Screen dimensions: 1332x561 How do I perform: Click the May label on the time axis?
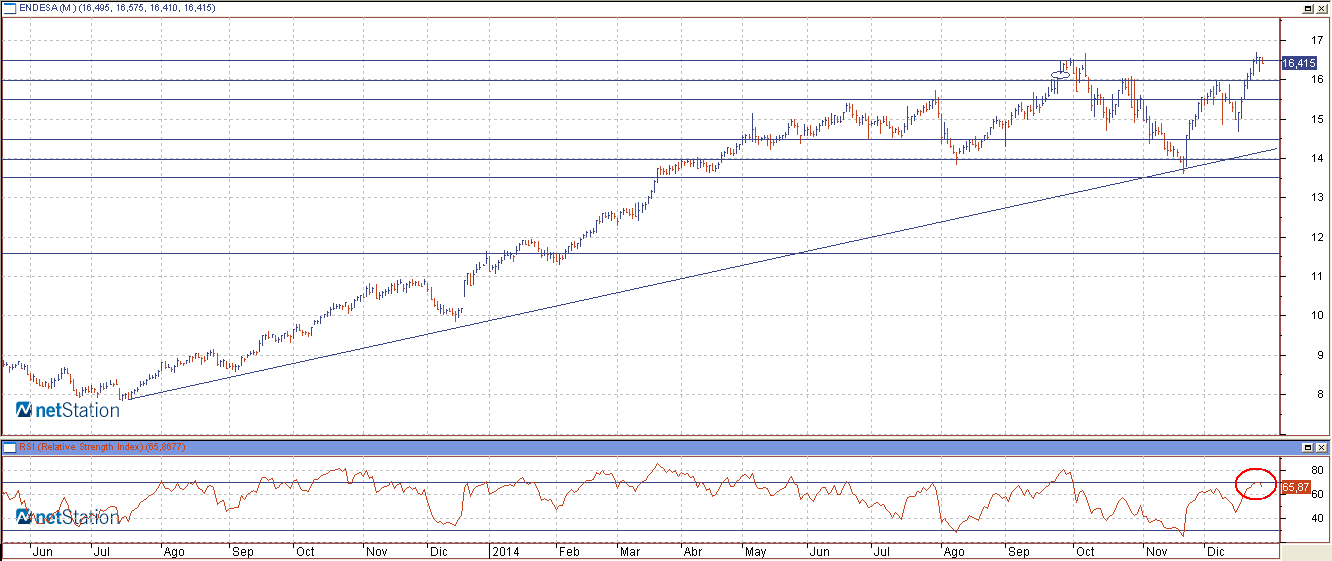756,551
